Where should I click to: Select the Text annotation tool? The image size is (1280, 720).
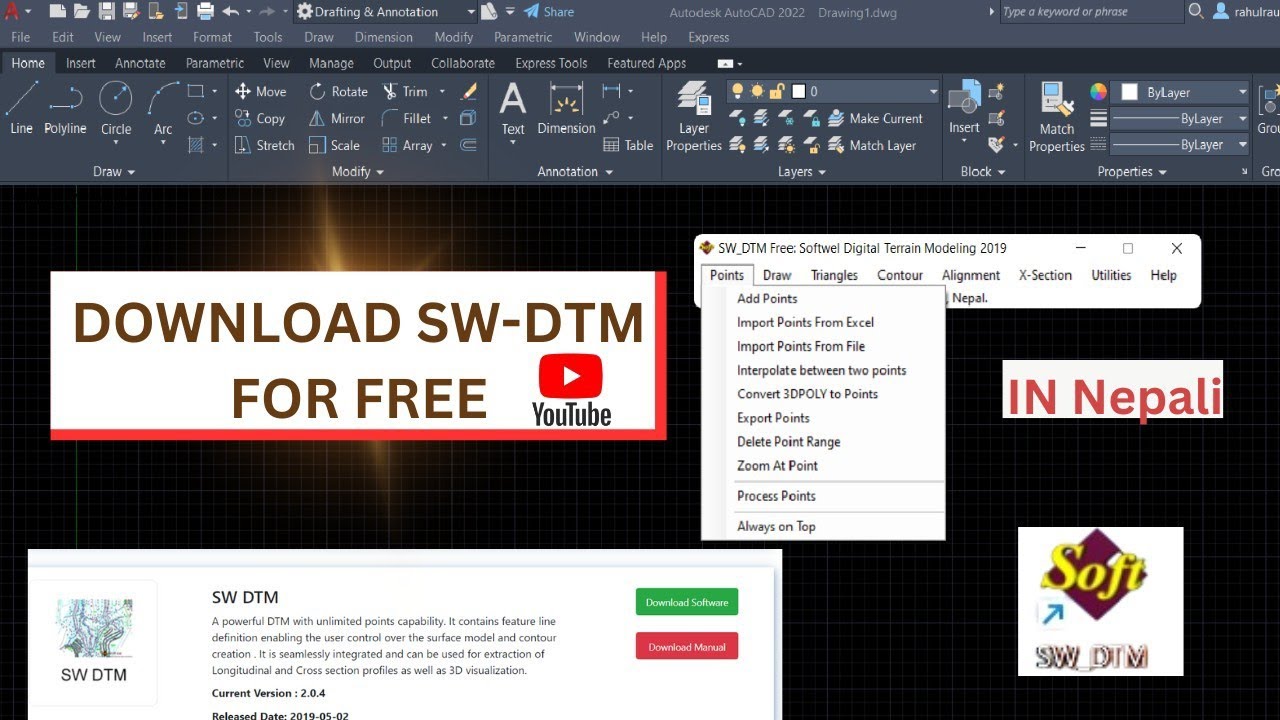(513, 110)
